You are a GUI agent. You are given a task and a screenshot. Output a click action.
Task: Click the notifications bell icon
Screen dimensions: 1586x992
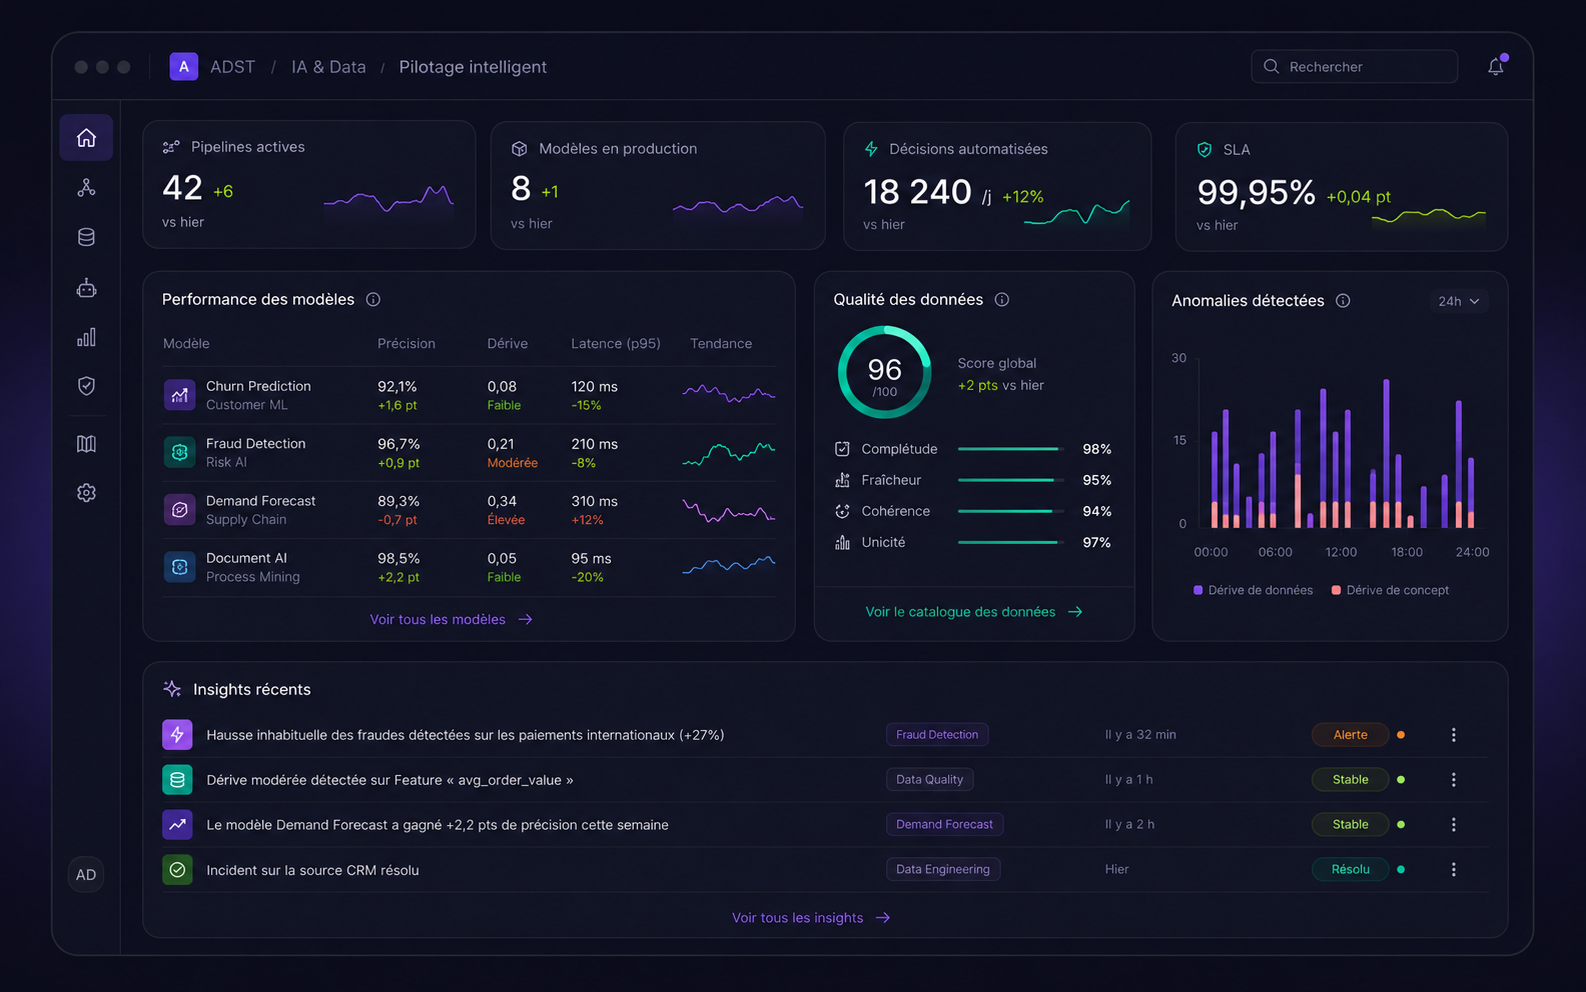coord(1495,66)
